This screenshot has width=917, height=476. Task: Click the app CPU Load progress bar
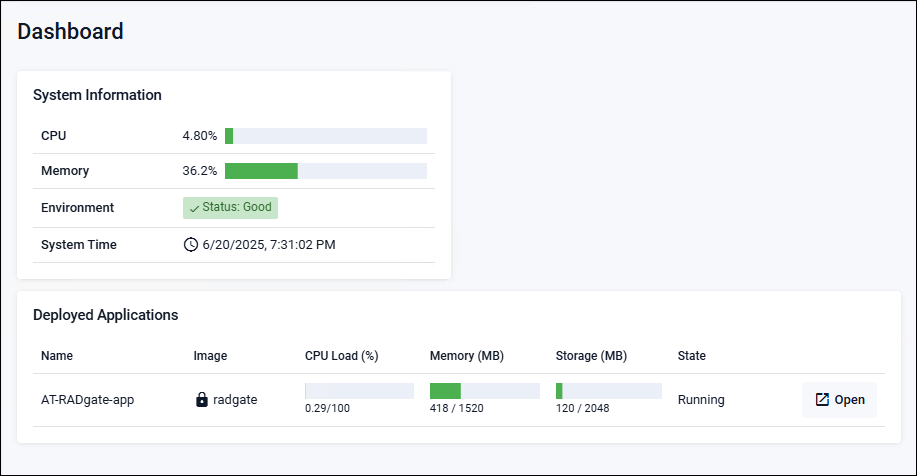[359, 391]
